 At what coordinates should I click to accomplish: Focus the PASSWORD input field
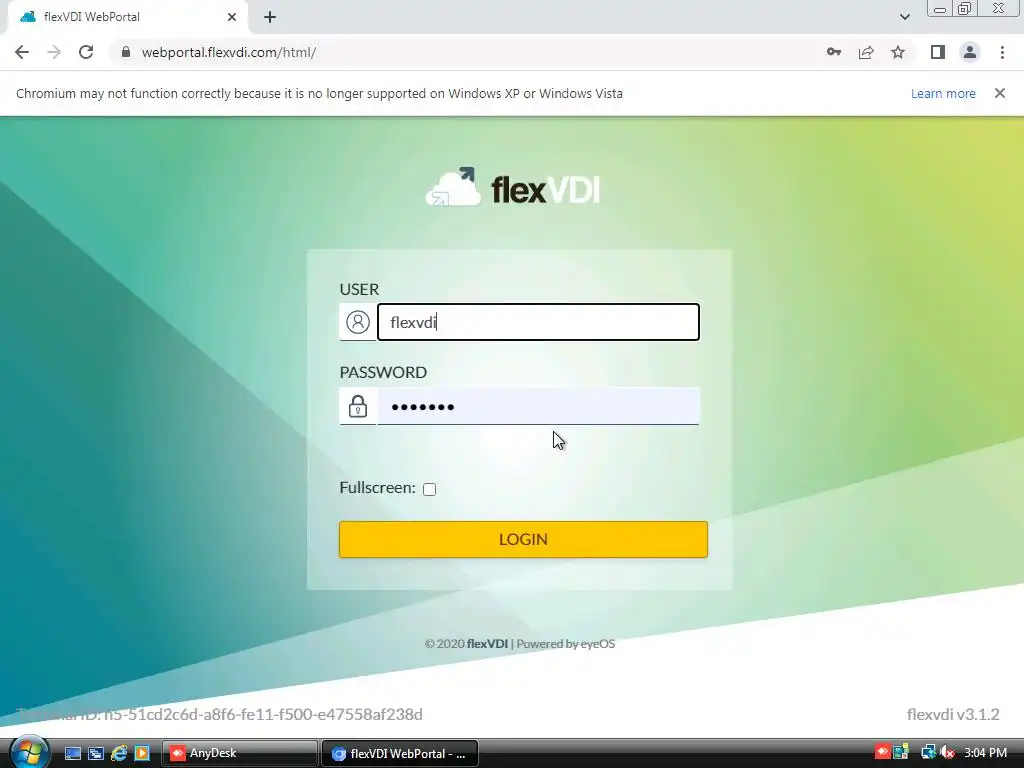click(x=539, y=406)
